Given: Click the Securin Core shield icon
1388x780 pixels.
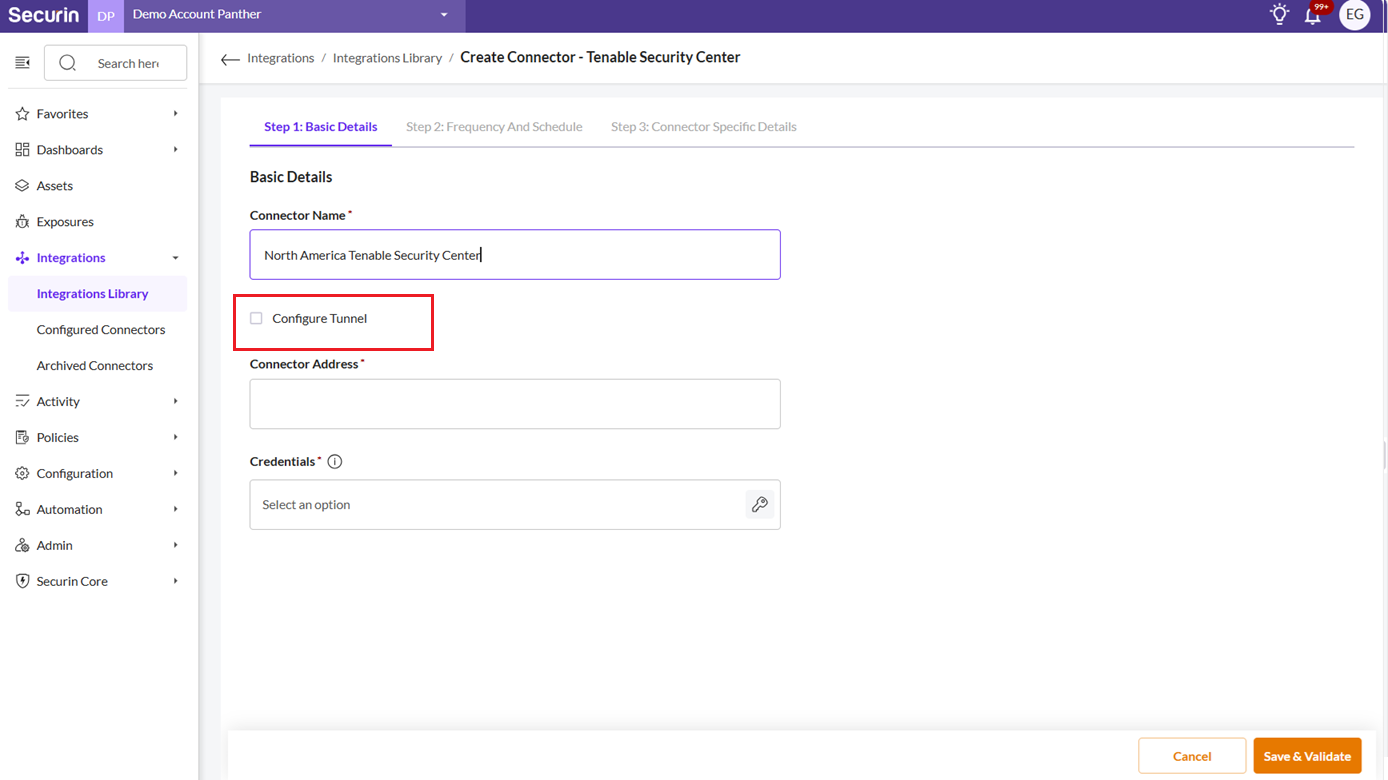Looking at the screenshot, I should tap(22, 582).
